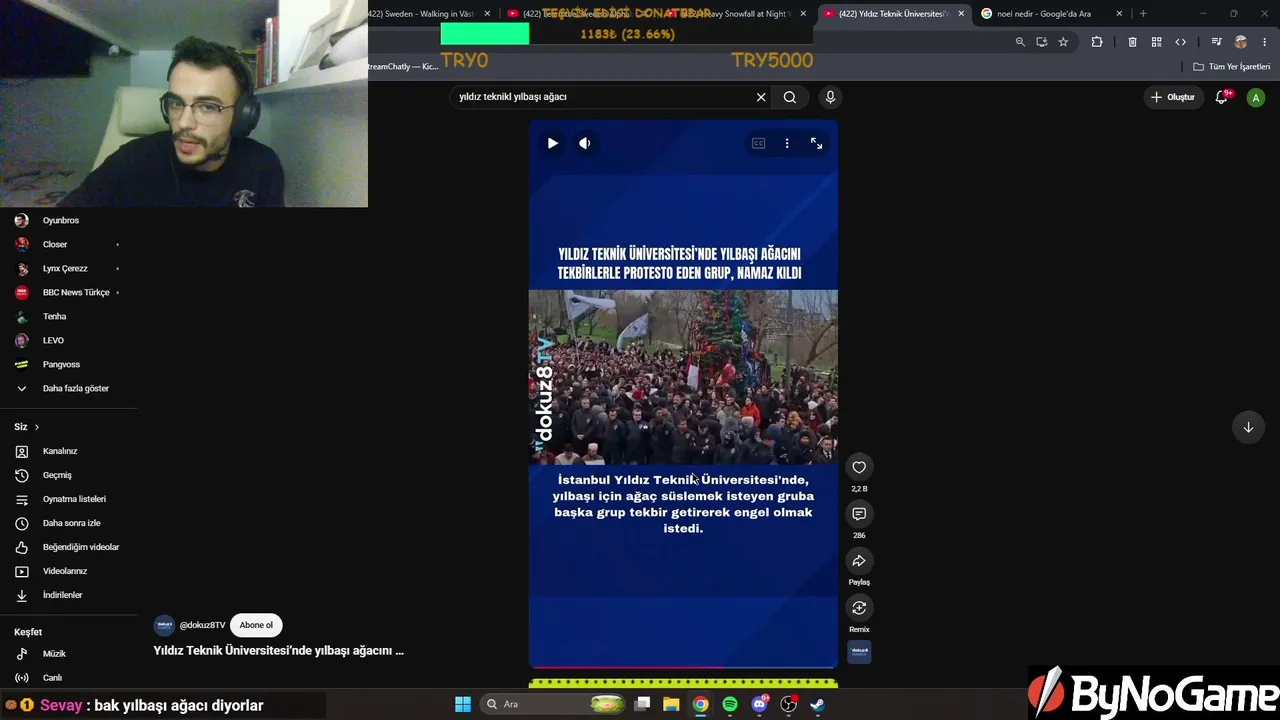Enter fullscreen on the Shorts player
Image resolution: width=1280 pixels, height=720 pixels.
point(816,143)
